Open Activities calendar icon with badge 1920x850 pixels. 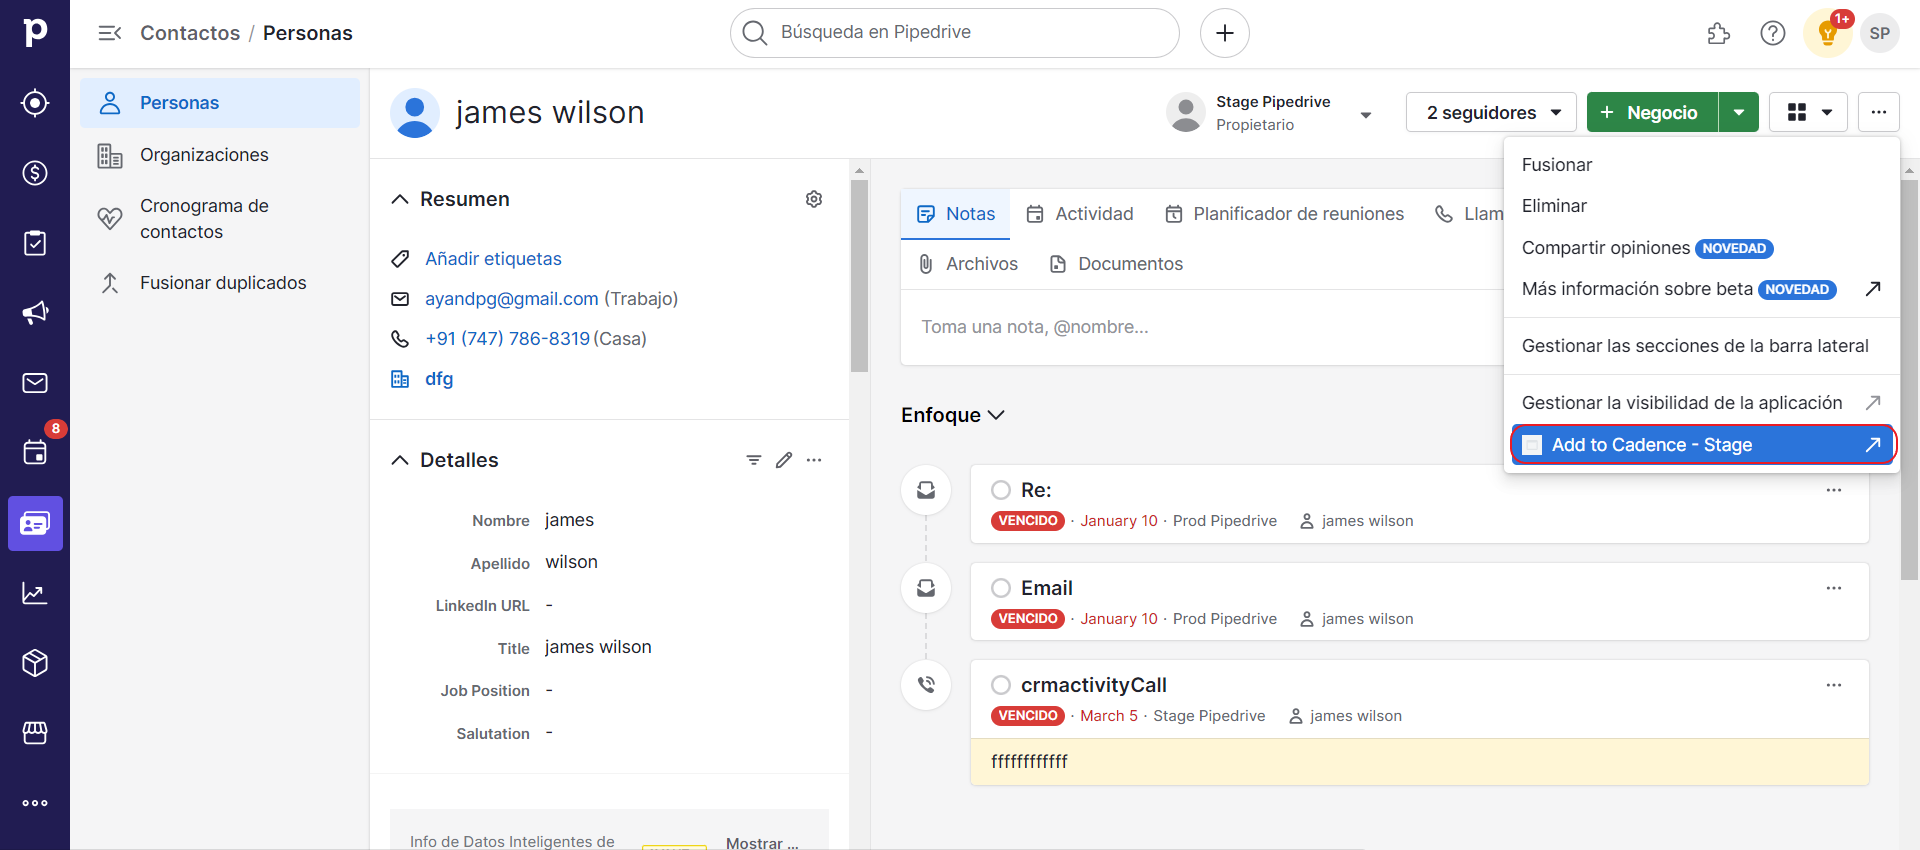click(x=35, y=452)
